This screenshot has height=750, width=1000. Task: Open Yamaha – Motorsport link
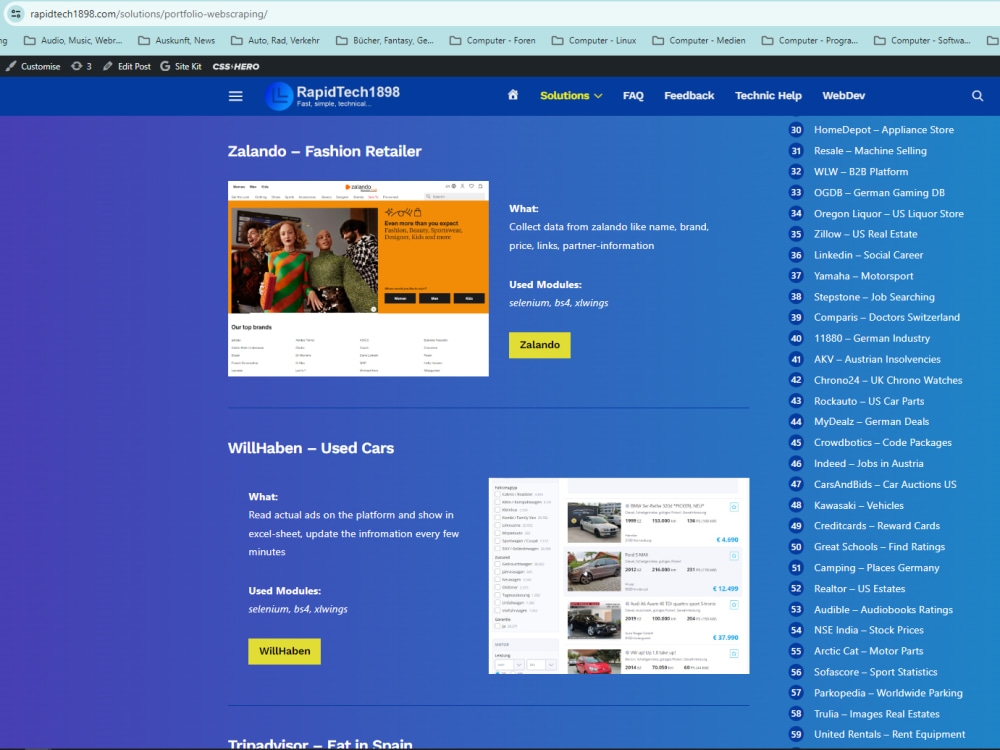click(864, 276)
